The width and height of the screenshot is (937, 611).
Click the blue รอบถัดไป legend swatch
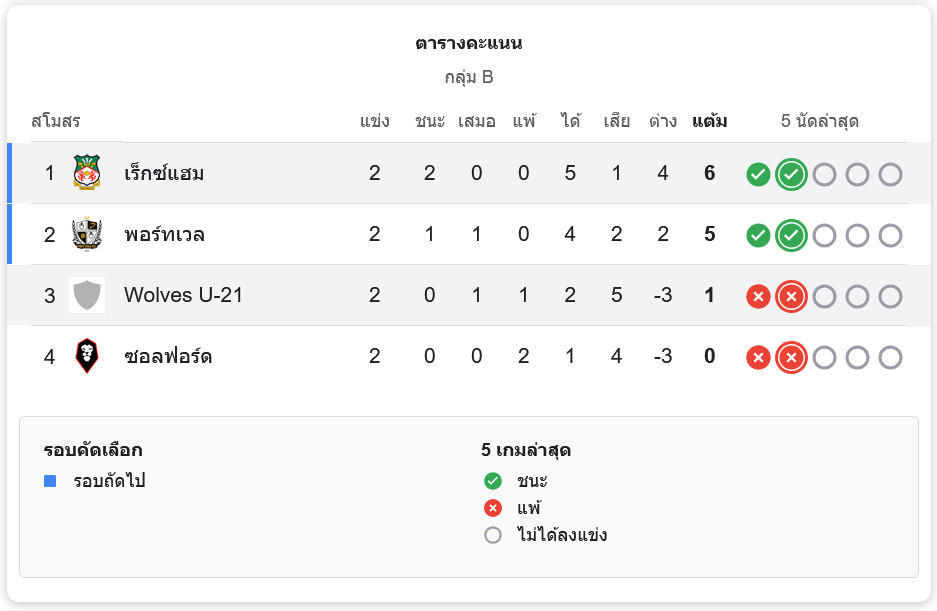pyautogui.click(x=50, y=481)
